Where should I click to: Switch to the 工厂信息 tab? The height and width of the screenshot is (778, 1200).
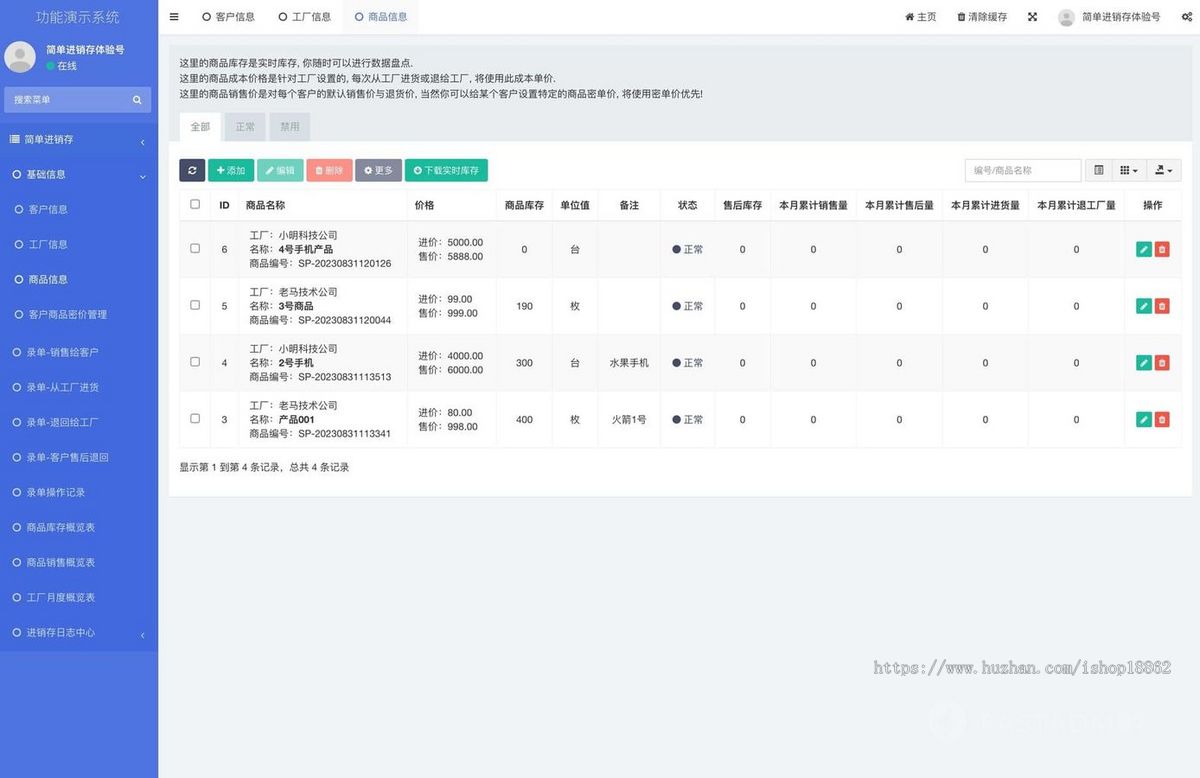click(304, 16)
